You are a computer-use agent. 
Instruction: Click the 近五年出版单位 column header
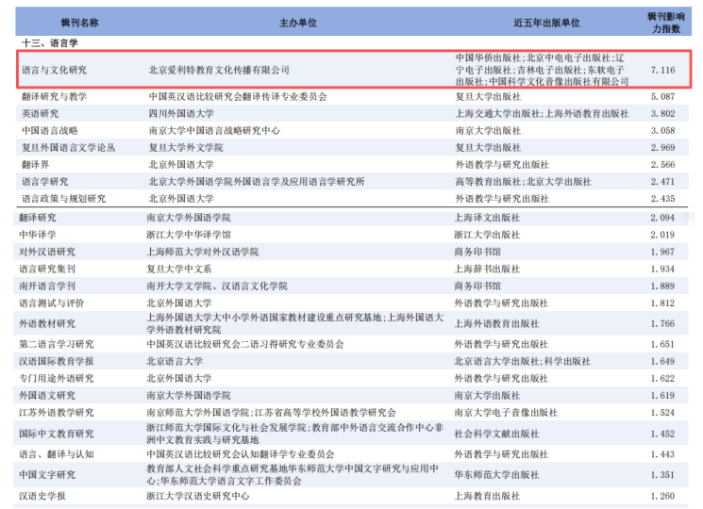tap(546, 23)
